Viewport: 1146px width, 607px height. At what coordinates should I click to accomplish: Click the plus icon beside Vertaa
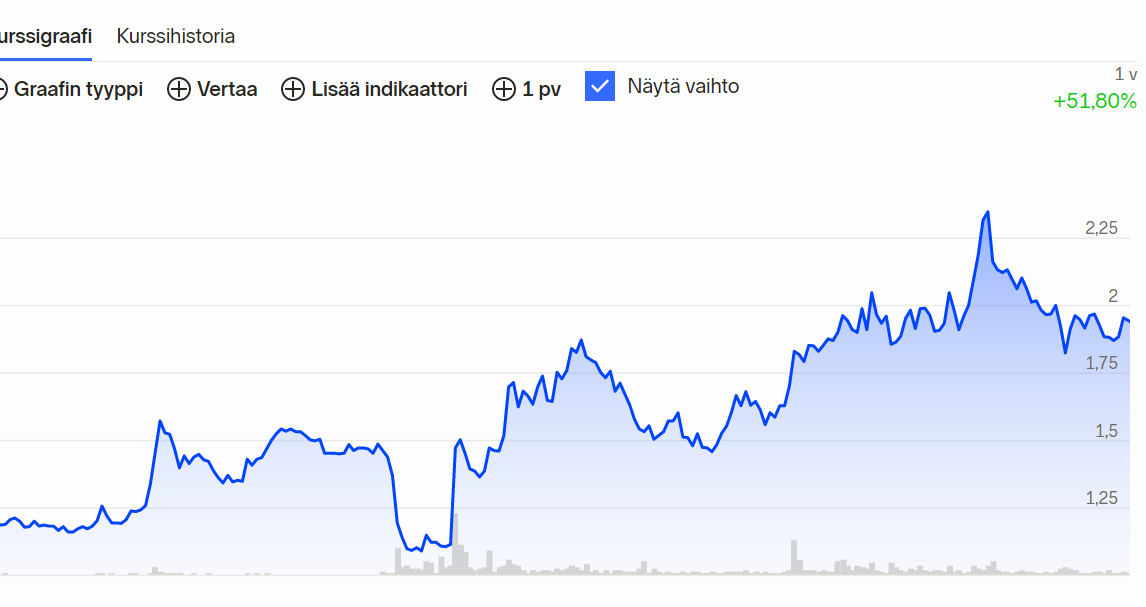(x=178, y=89)
